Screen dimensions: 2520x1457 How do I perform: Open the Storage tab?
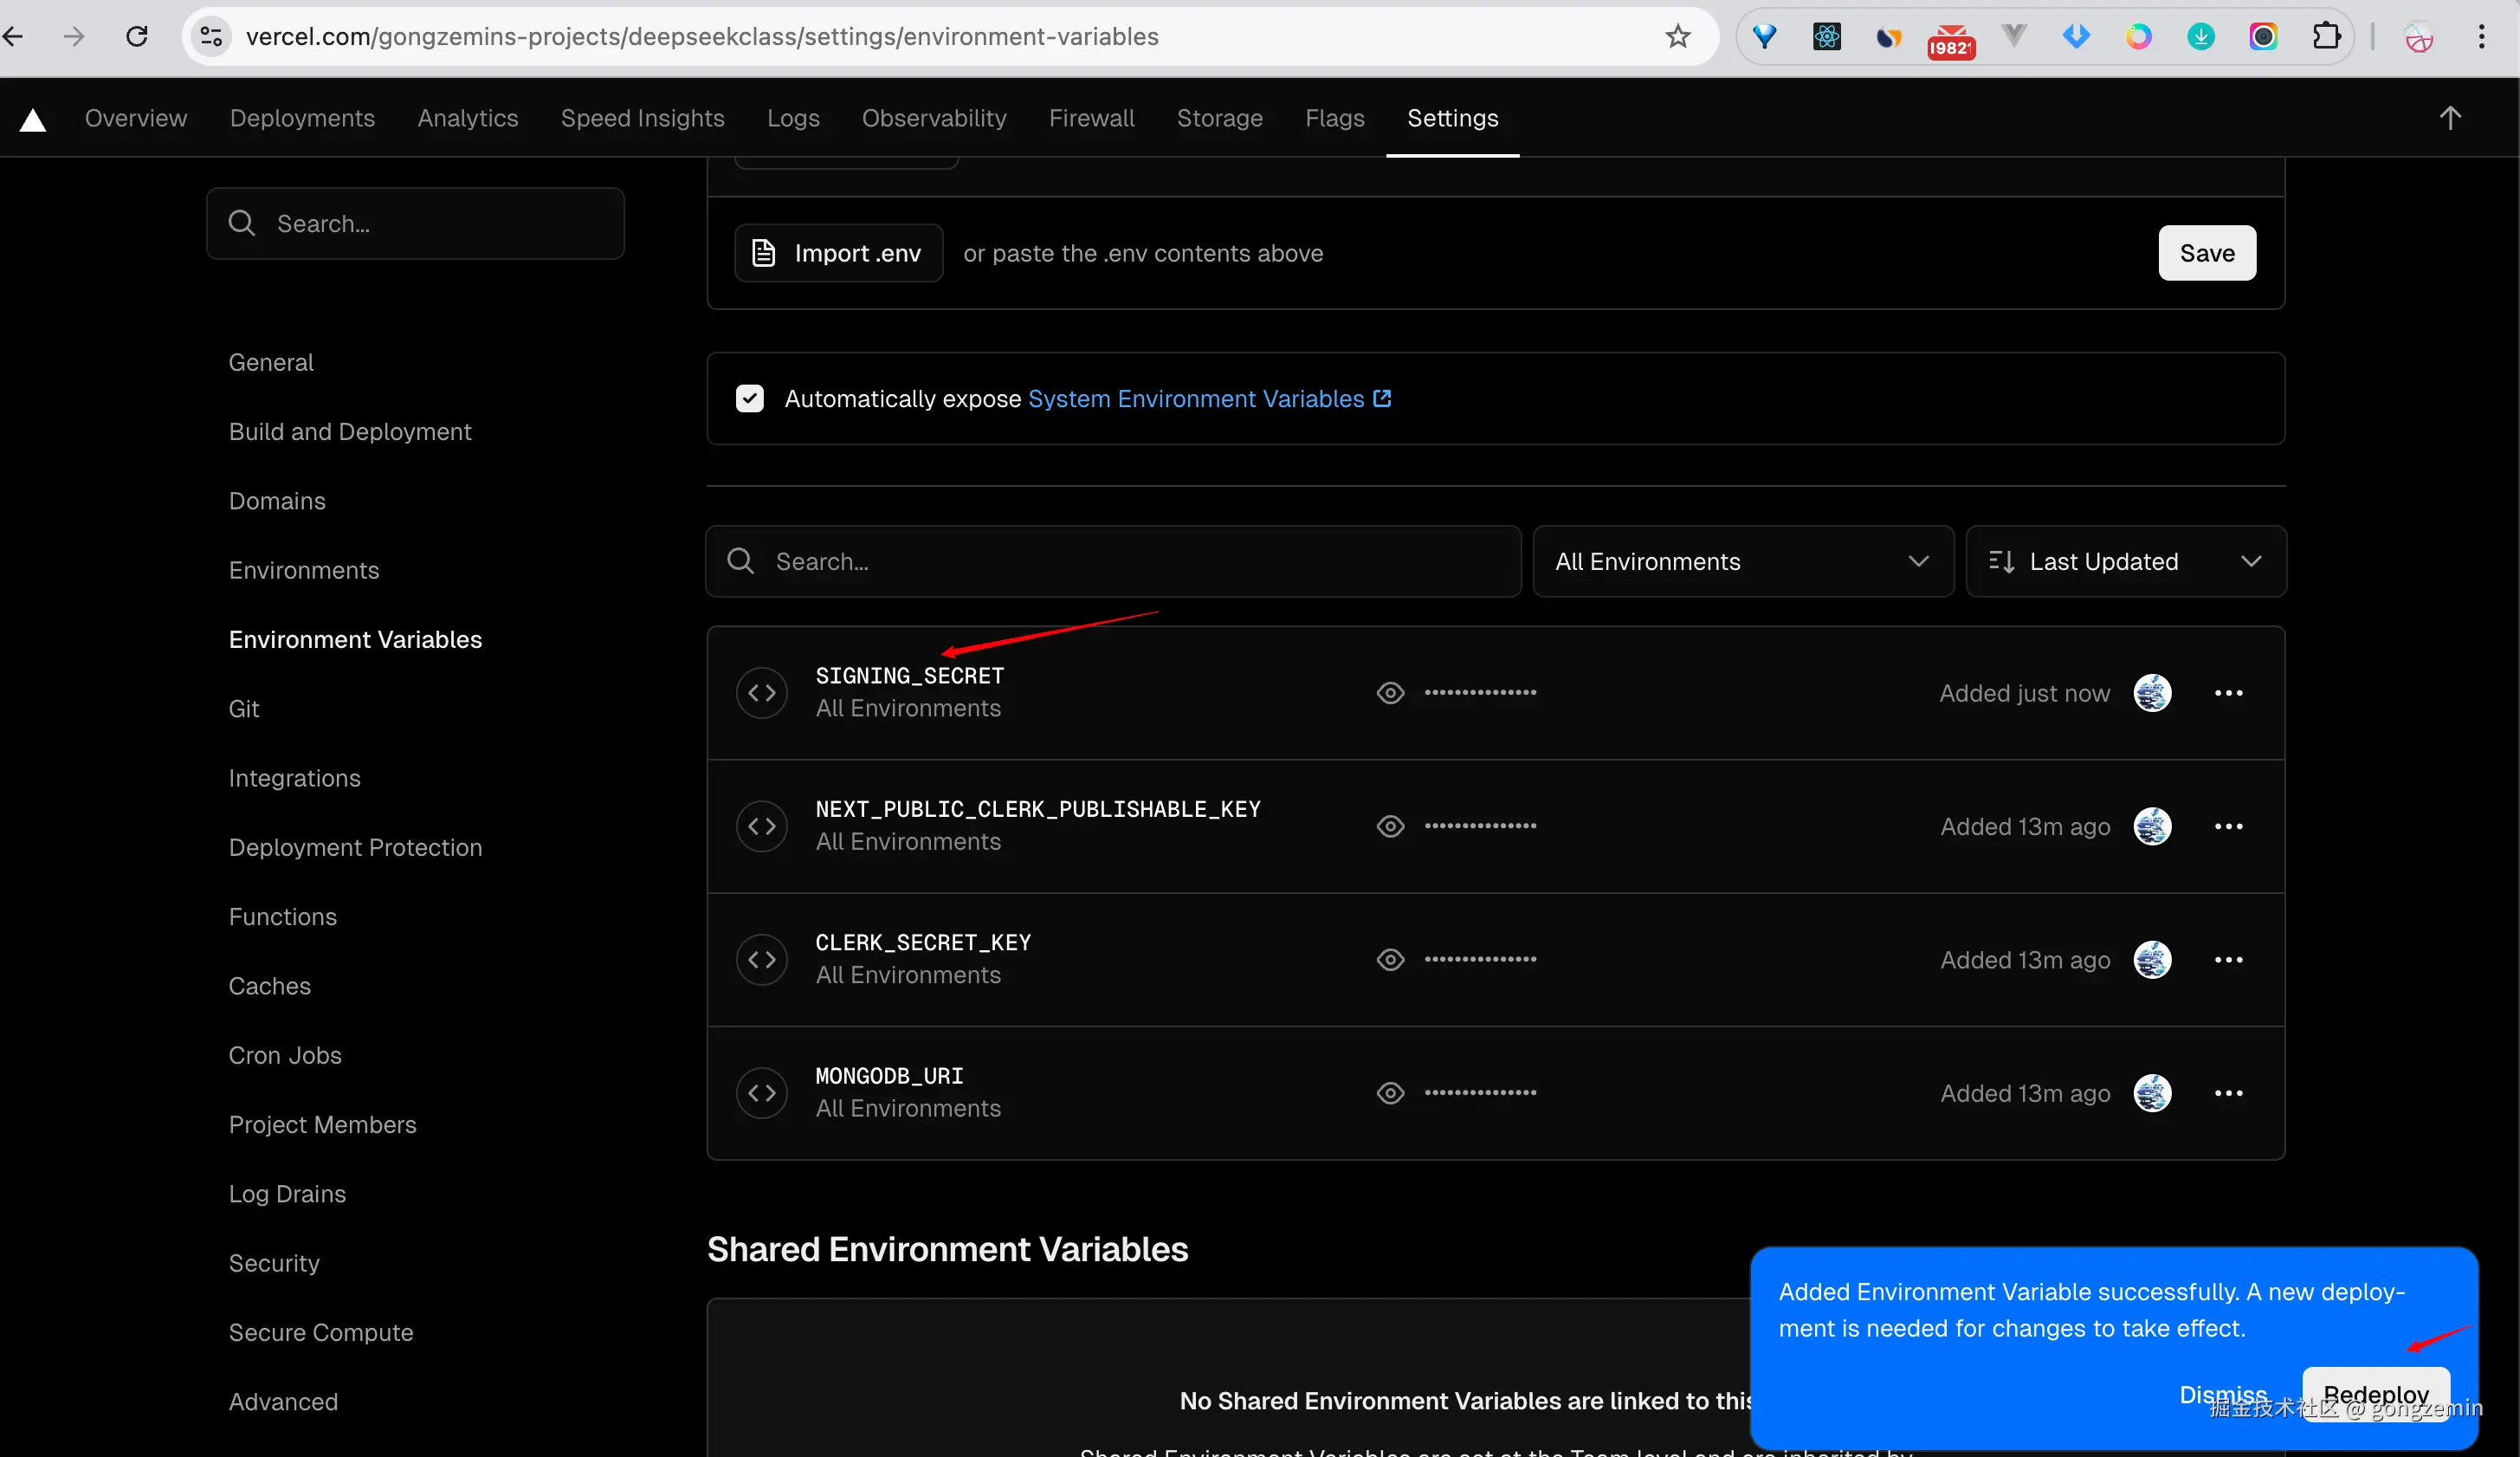point(1219,118)
